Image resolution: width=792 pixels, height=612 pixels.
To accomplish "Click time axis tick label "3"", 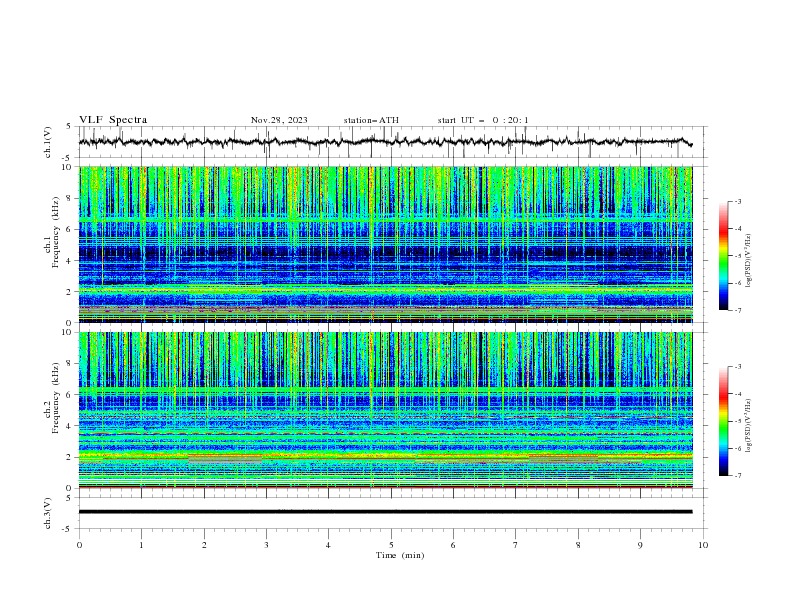I will [x=266, y=545].
